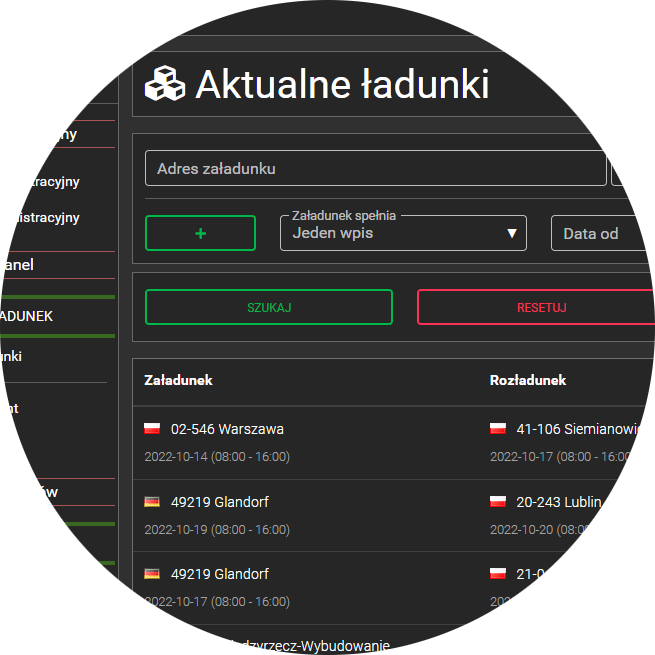This screenshot has width=655, height=655.
Task: Click the German flag in the 2022-10-19 Glandorf row
Action: pos(152,501)
